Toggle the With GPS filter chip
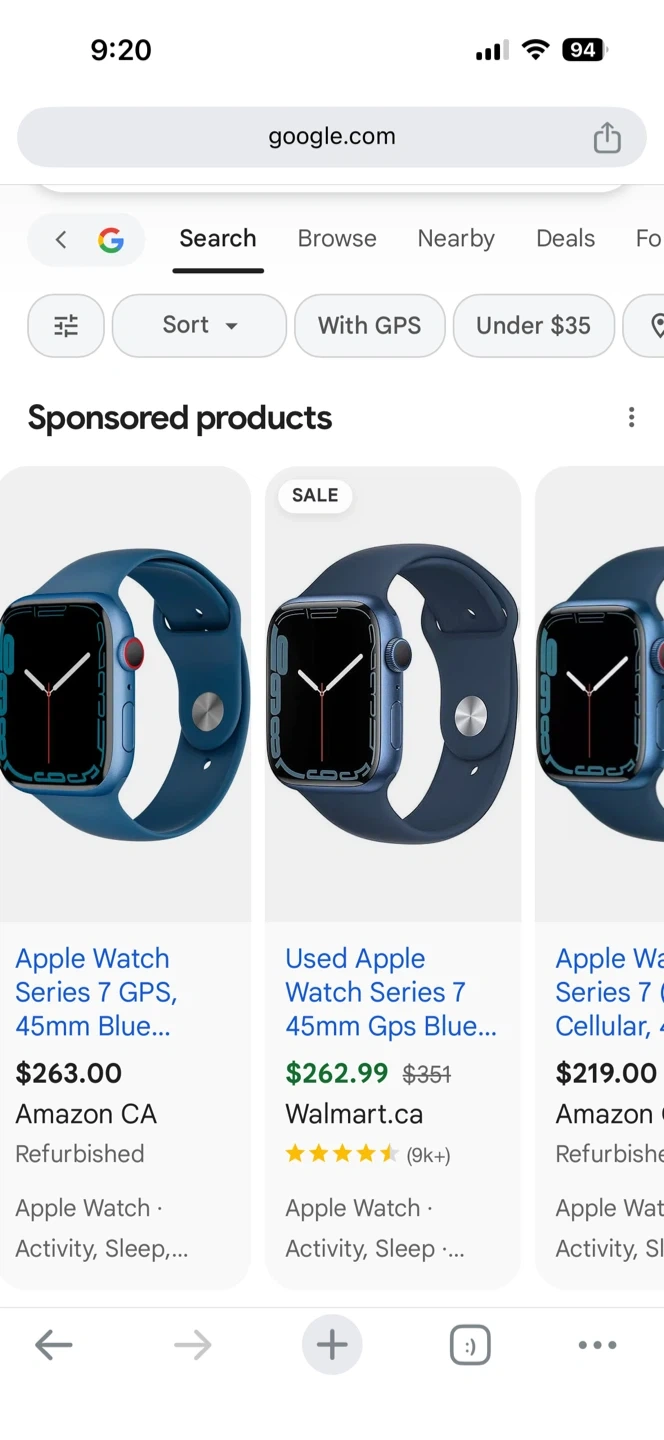 pos(370,325)
